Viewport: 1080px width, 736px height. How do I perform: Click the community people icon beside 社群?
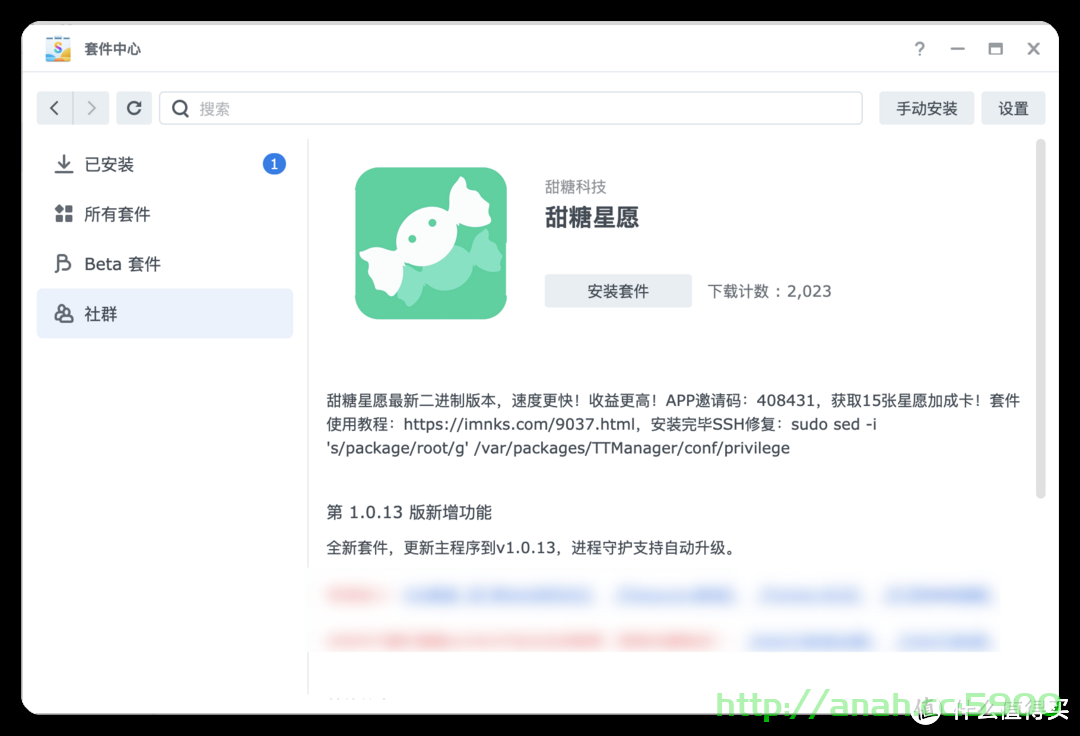tap(64, 313)
